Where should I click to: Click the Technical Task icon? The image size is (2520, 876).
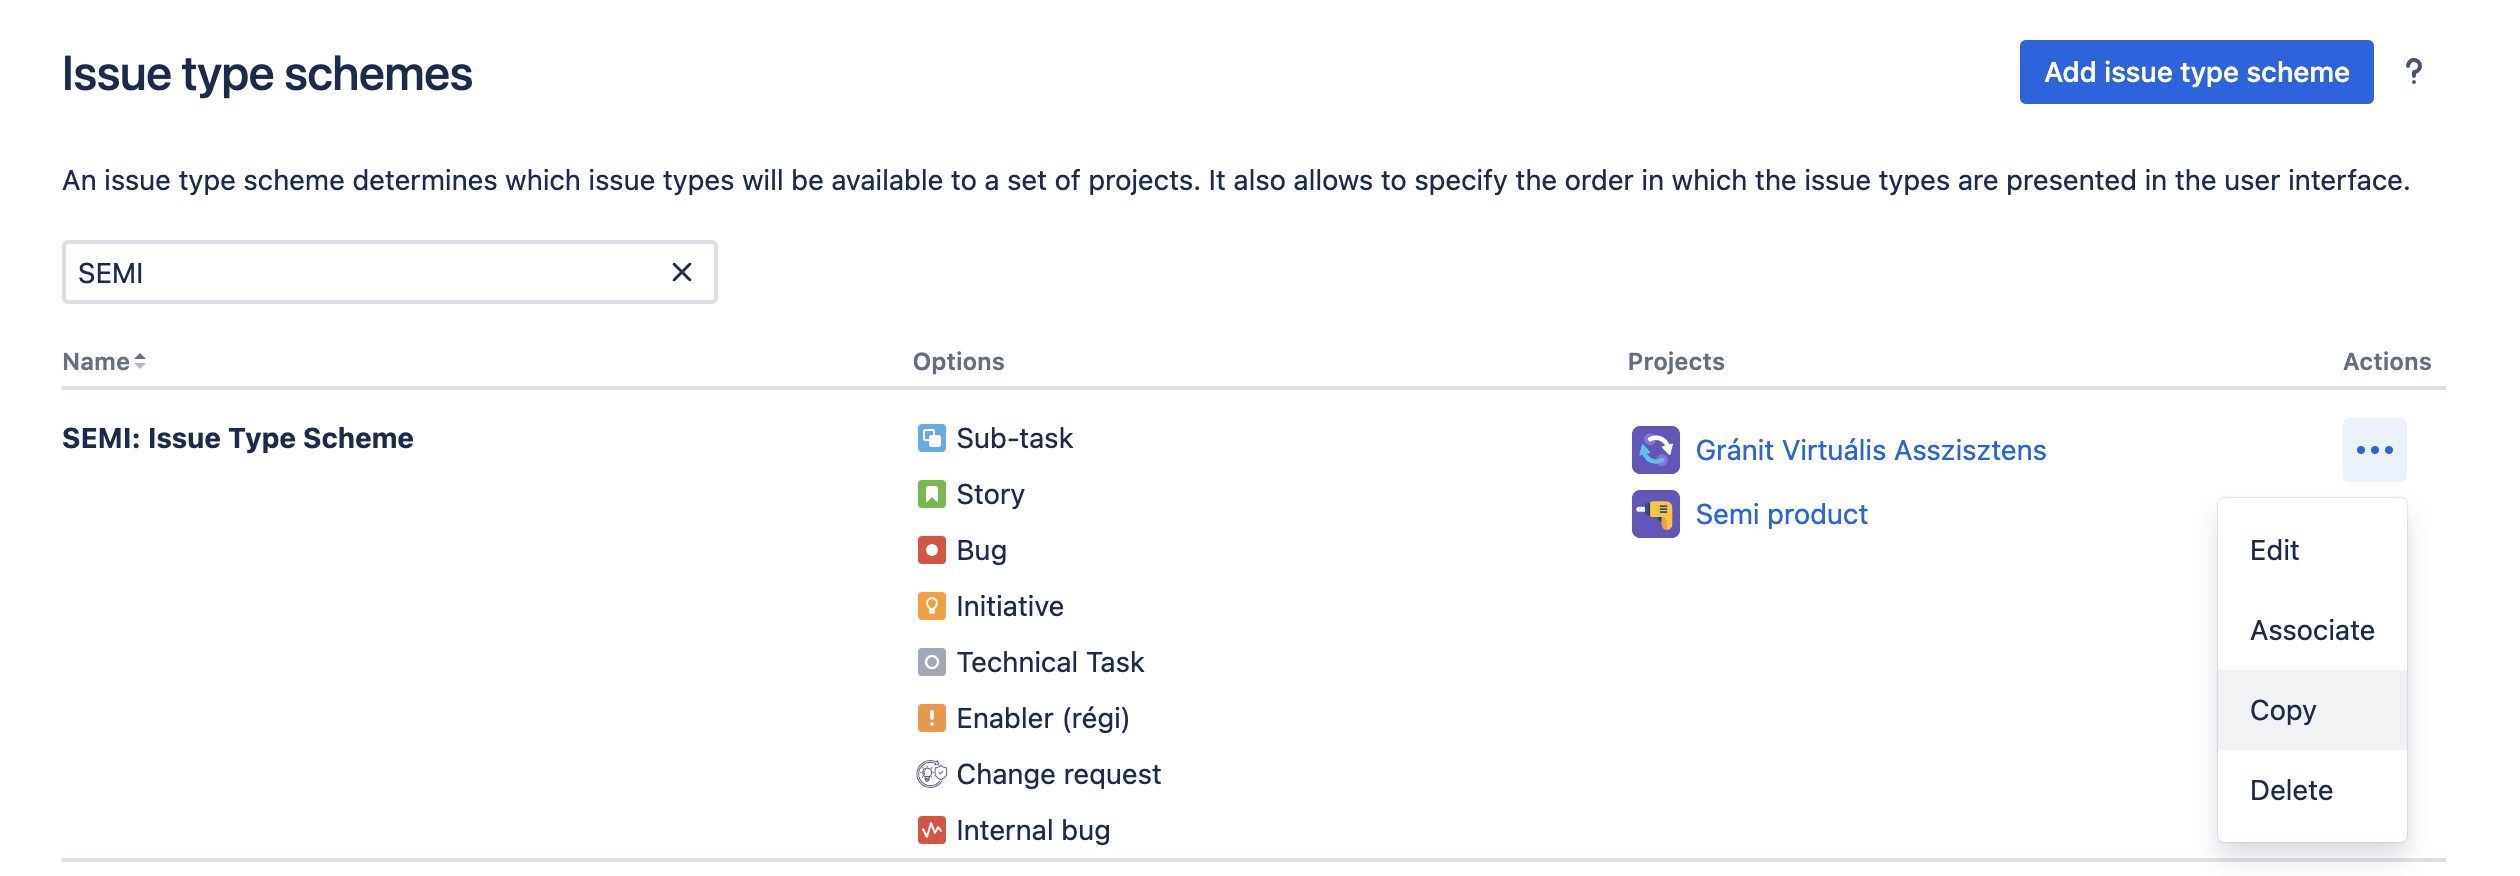pyautogui.click(x=931, y=662)
